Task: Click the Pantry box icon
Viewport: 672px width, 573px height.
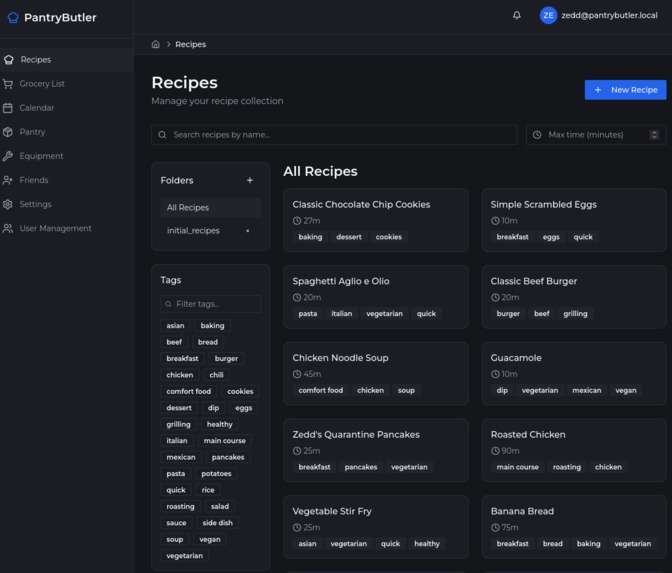Action: pyautogui.click(x=8, y=132)
